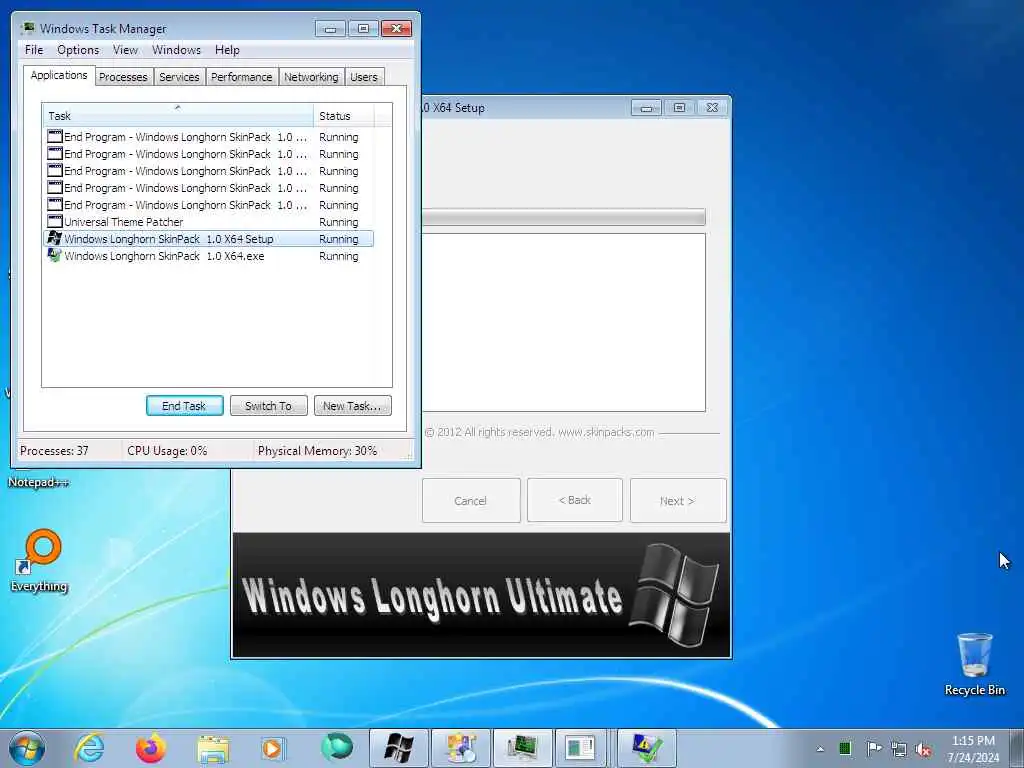Select the first End Program SkinPack task

[208, 137]
